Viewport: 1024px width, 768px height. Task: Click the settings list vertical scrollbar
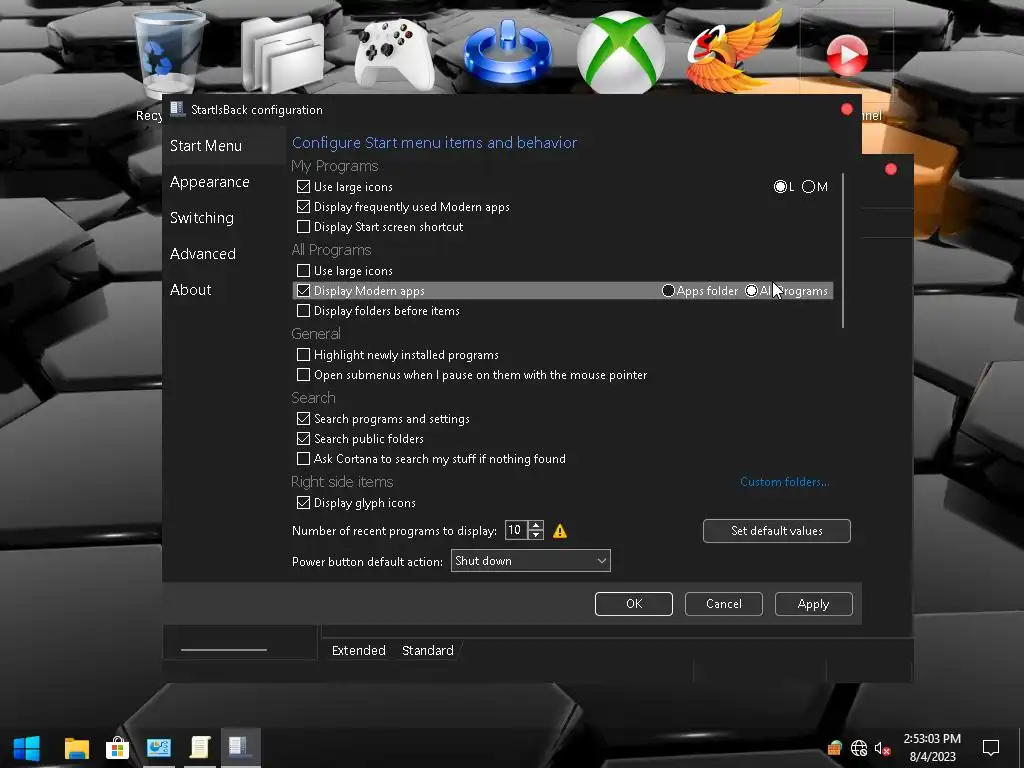coord(843,251)
